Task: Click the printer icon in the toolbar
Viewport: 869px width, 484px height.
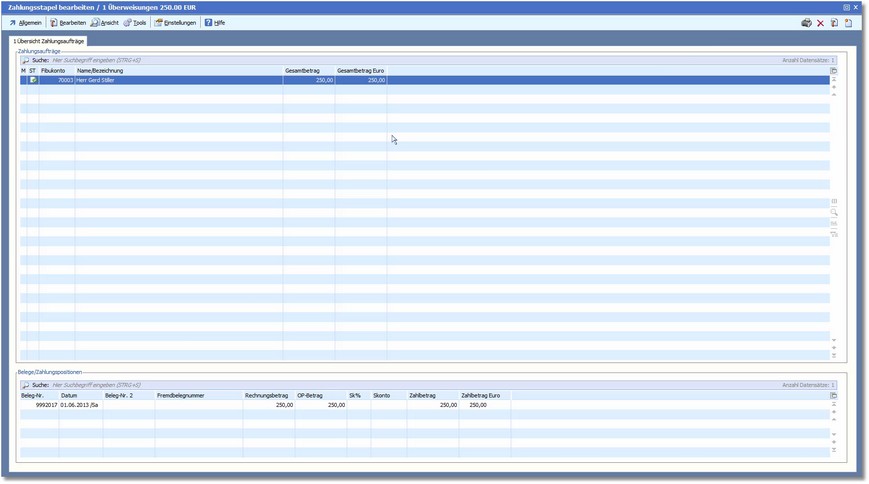Action: pos(807,22)
